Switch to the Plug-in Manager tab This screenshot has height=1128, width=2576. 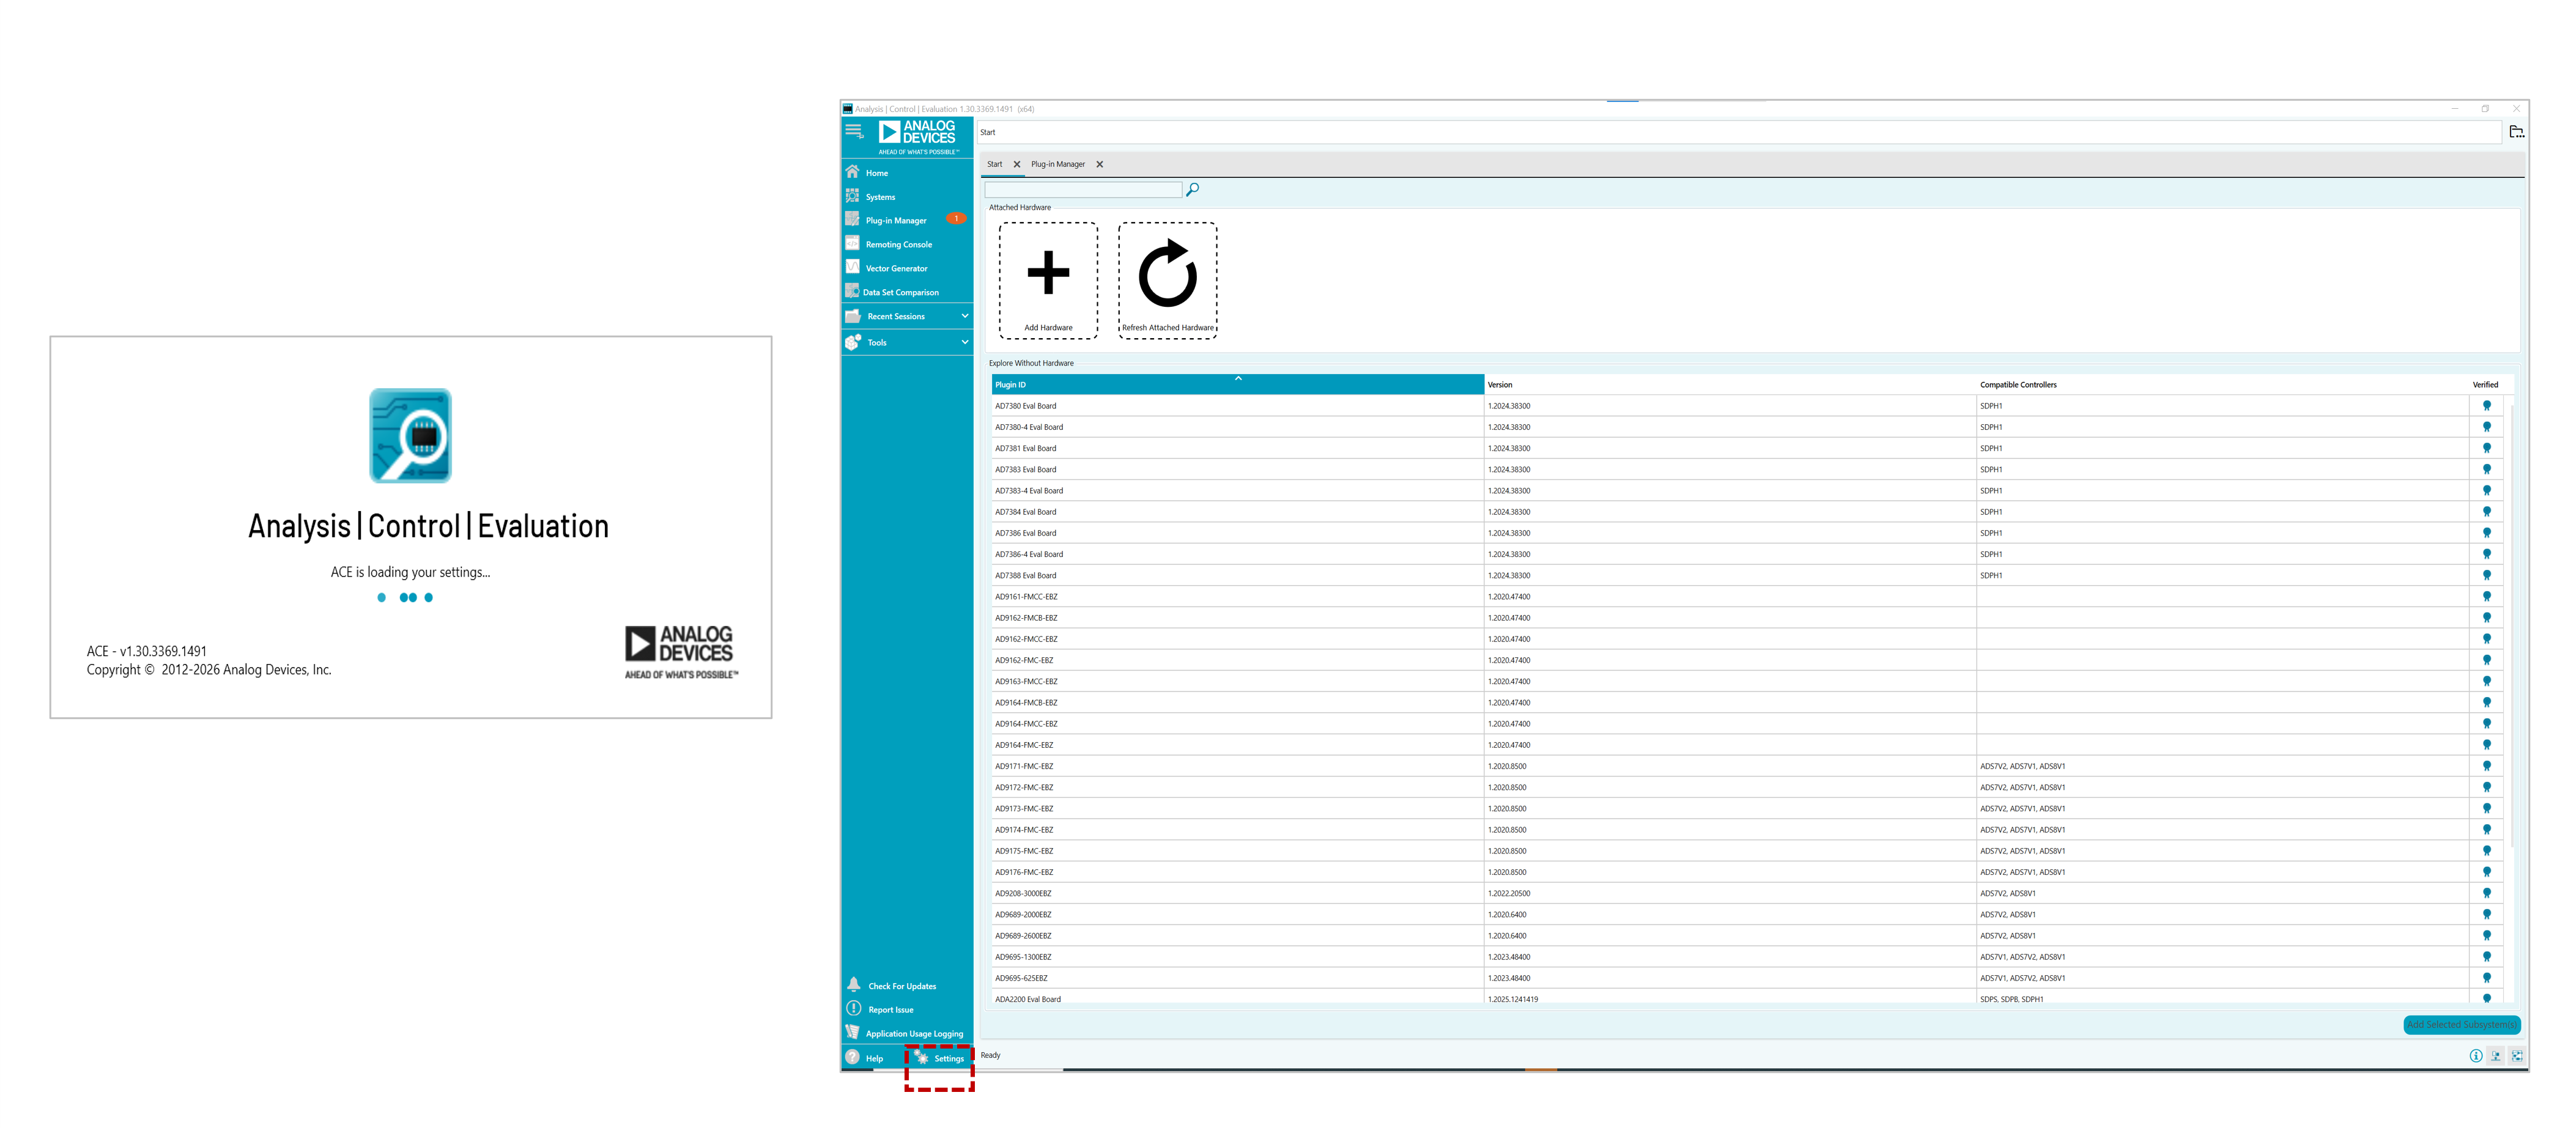1057,164
